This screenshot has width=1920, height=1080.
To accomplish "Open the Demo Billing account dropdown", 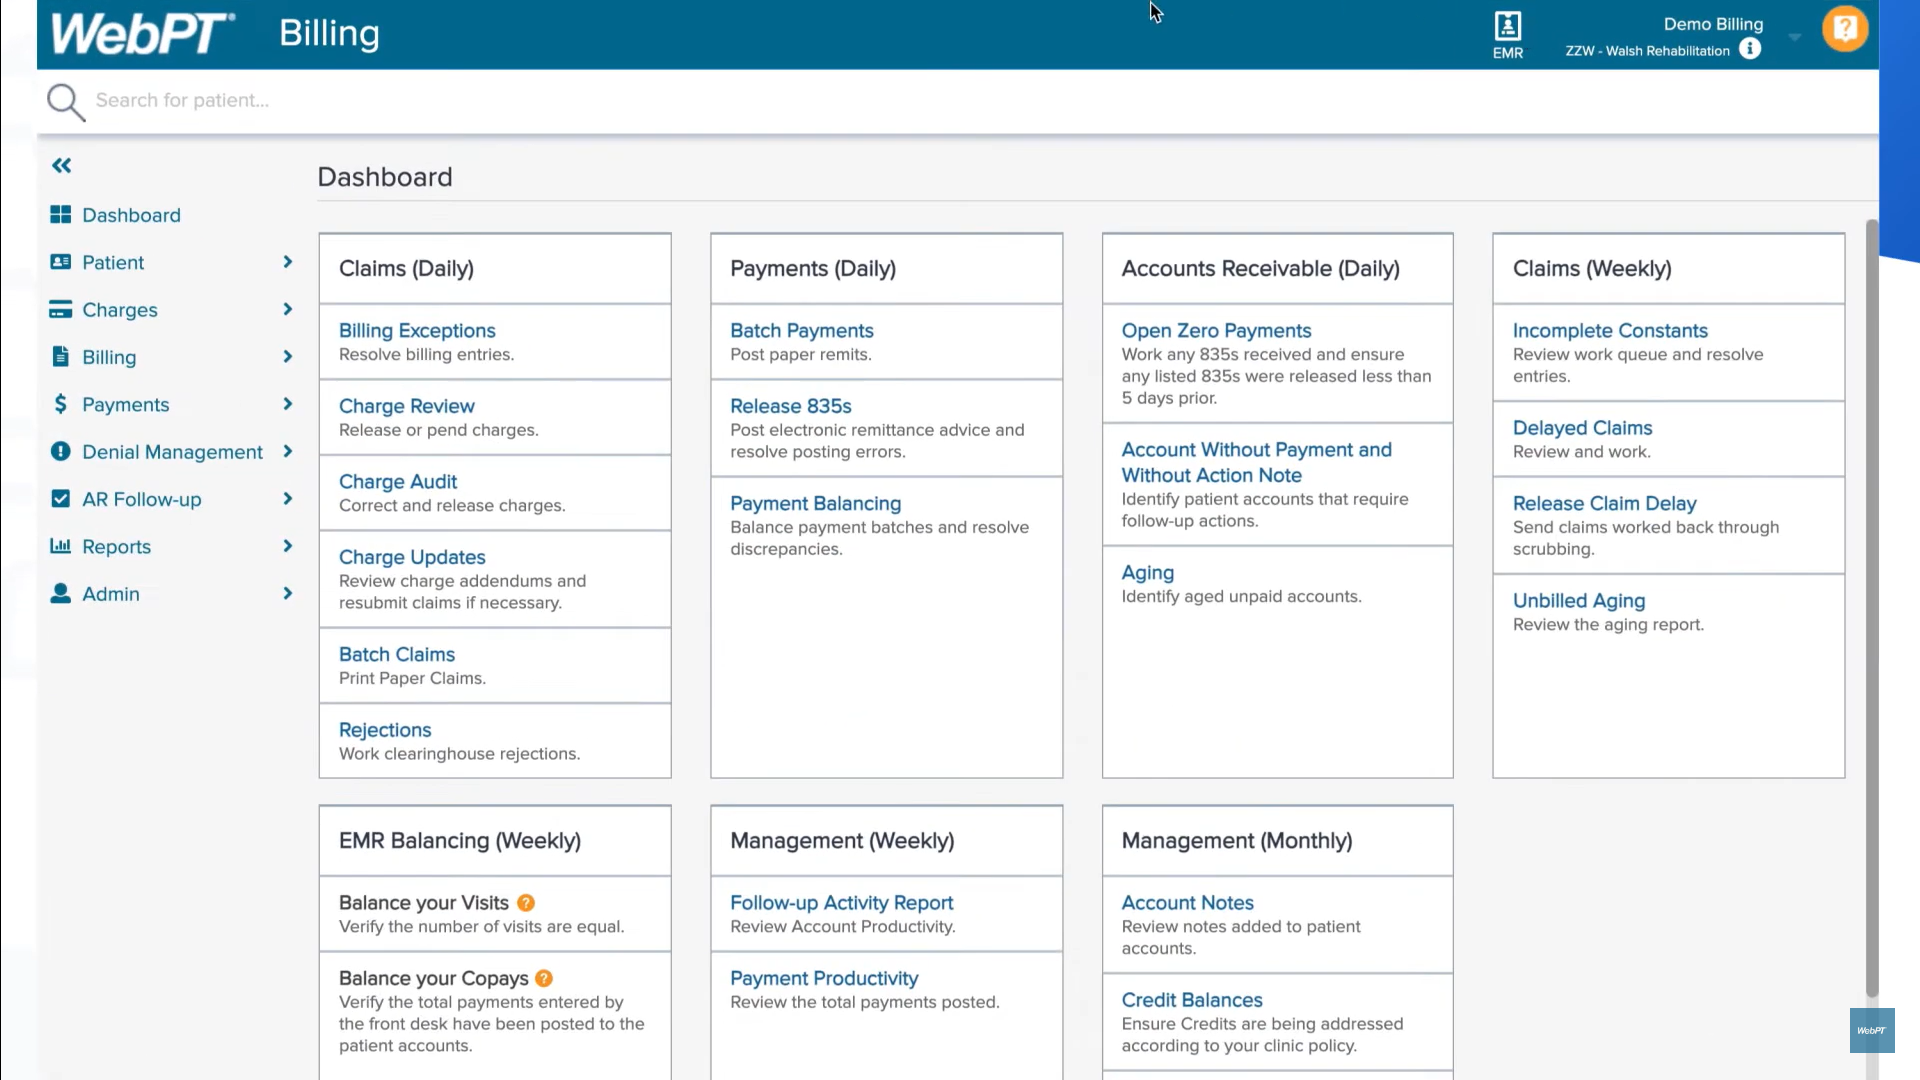I will point(1794,38).
